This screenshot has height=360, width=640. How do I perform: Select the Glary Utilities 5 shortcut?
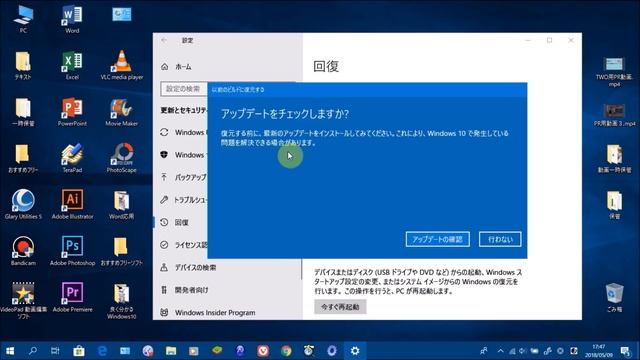(x=23, y=205)
